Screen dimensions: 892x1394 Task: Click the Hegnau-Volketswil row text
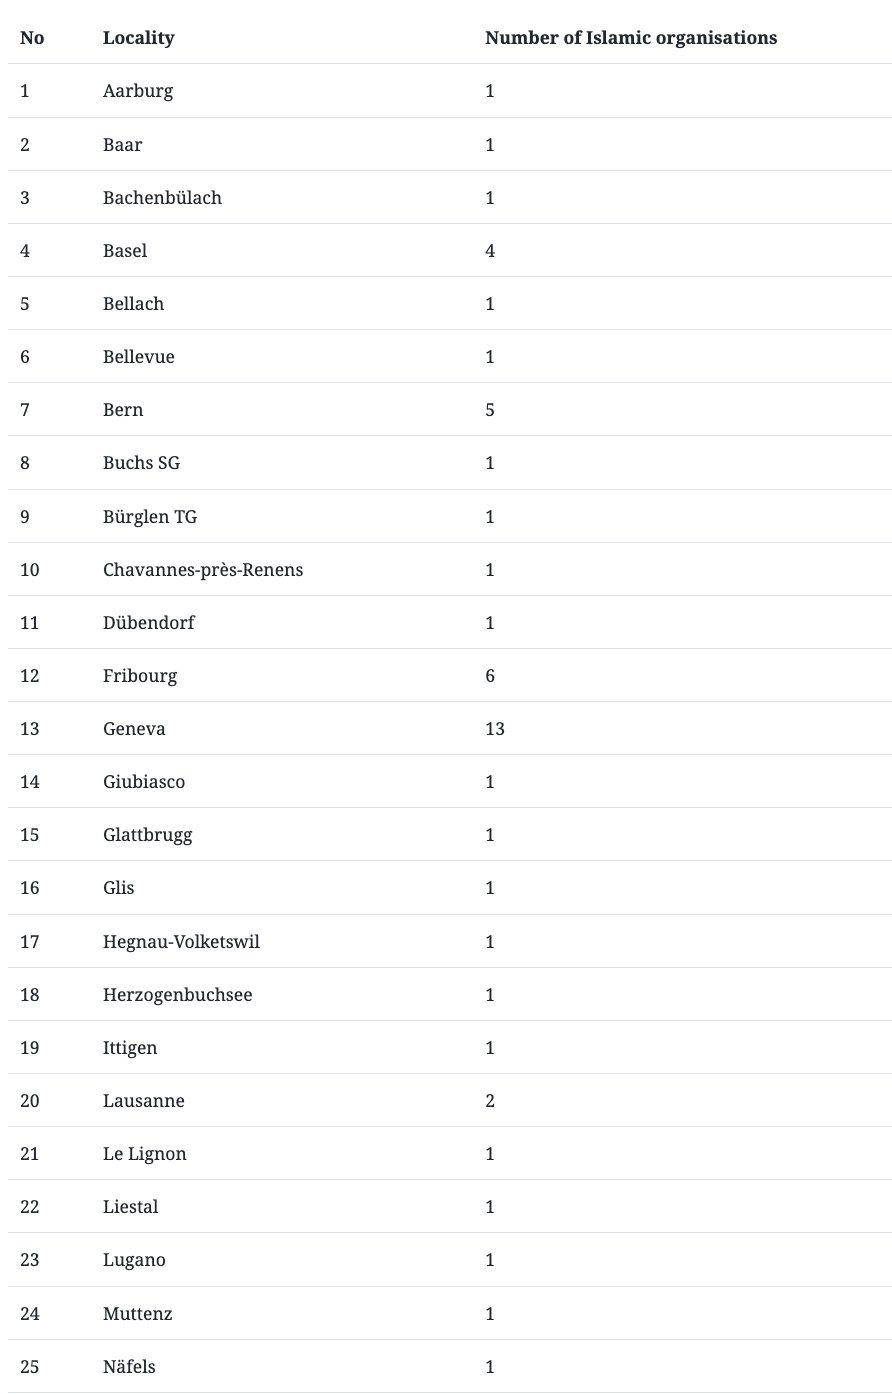coord(181,942)
